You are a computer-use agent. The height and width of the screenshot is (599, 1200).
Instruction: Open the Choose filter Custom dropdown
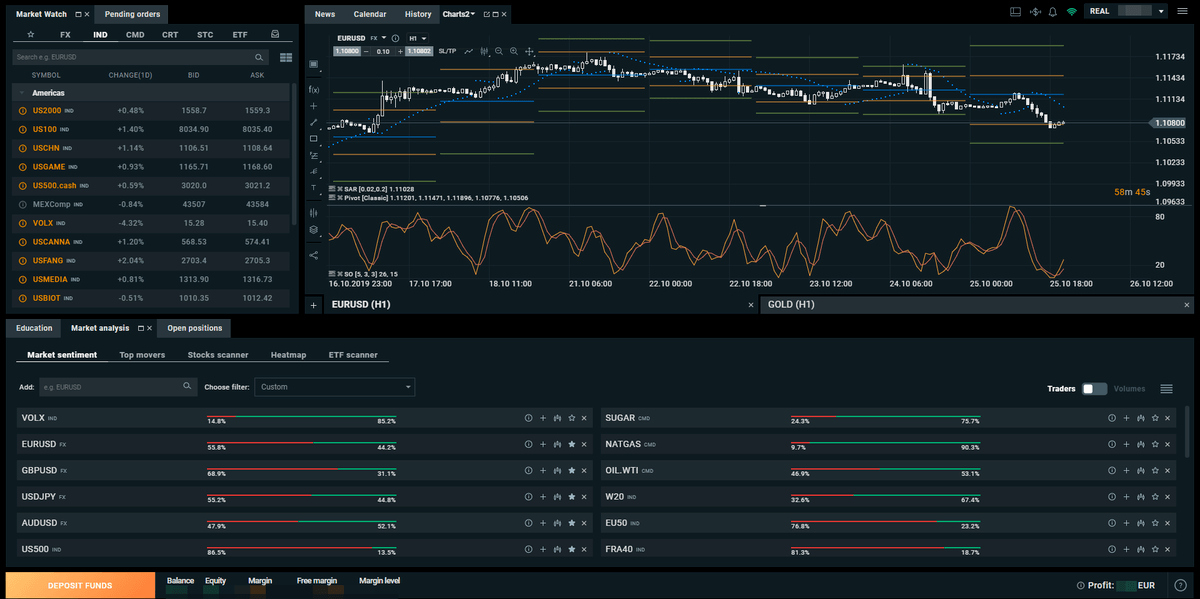coord(335,387)
